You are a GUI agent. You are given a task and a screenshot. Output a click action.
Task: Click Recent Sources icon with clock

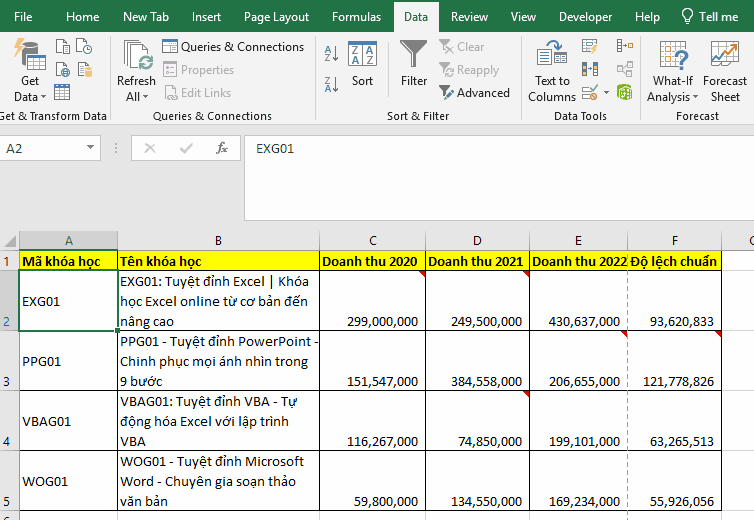pos(84,47)
